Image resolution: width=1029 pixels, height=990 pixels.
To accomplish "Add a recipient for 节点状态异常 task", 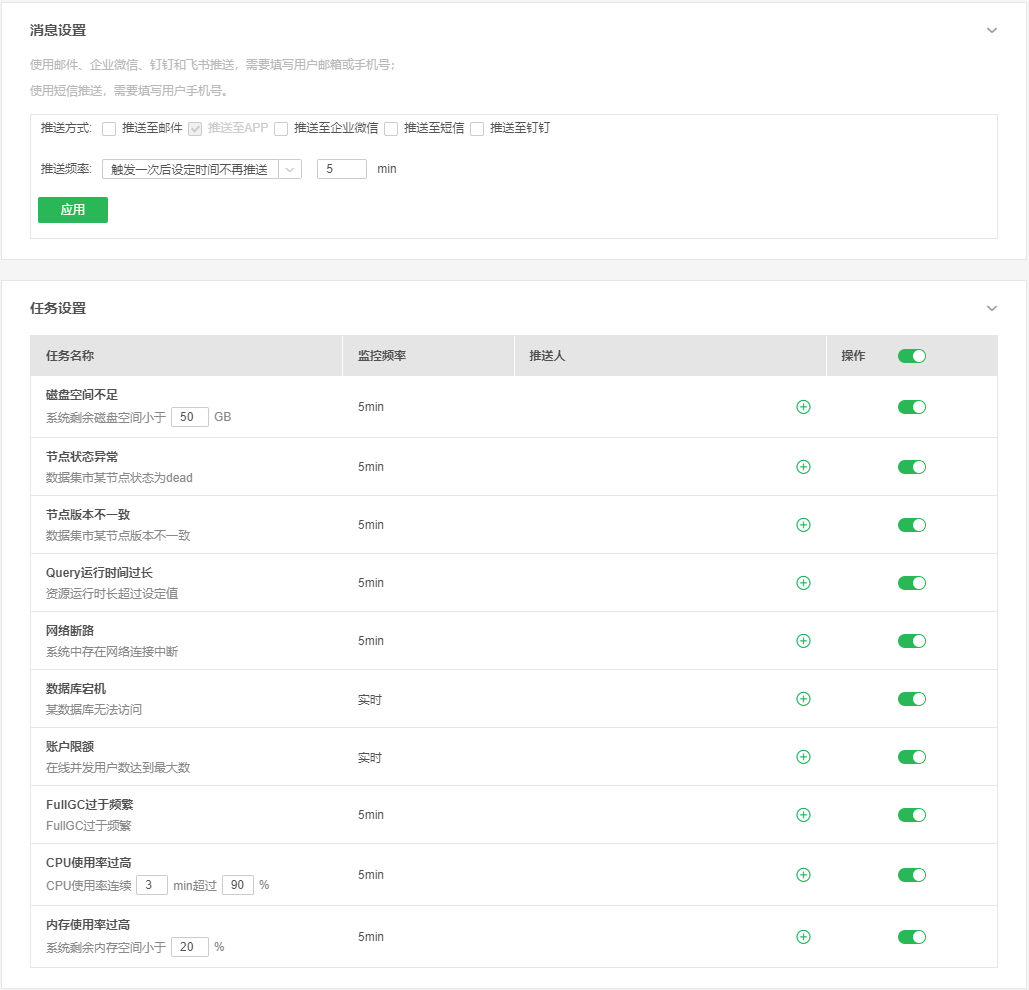I will tap(803, 467).
